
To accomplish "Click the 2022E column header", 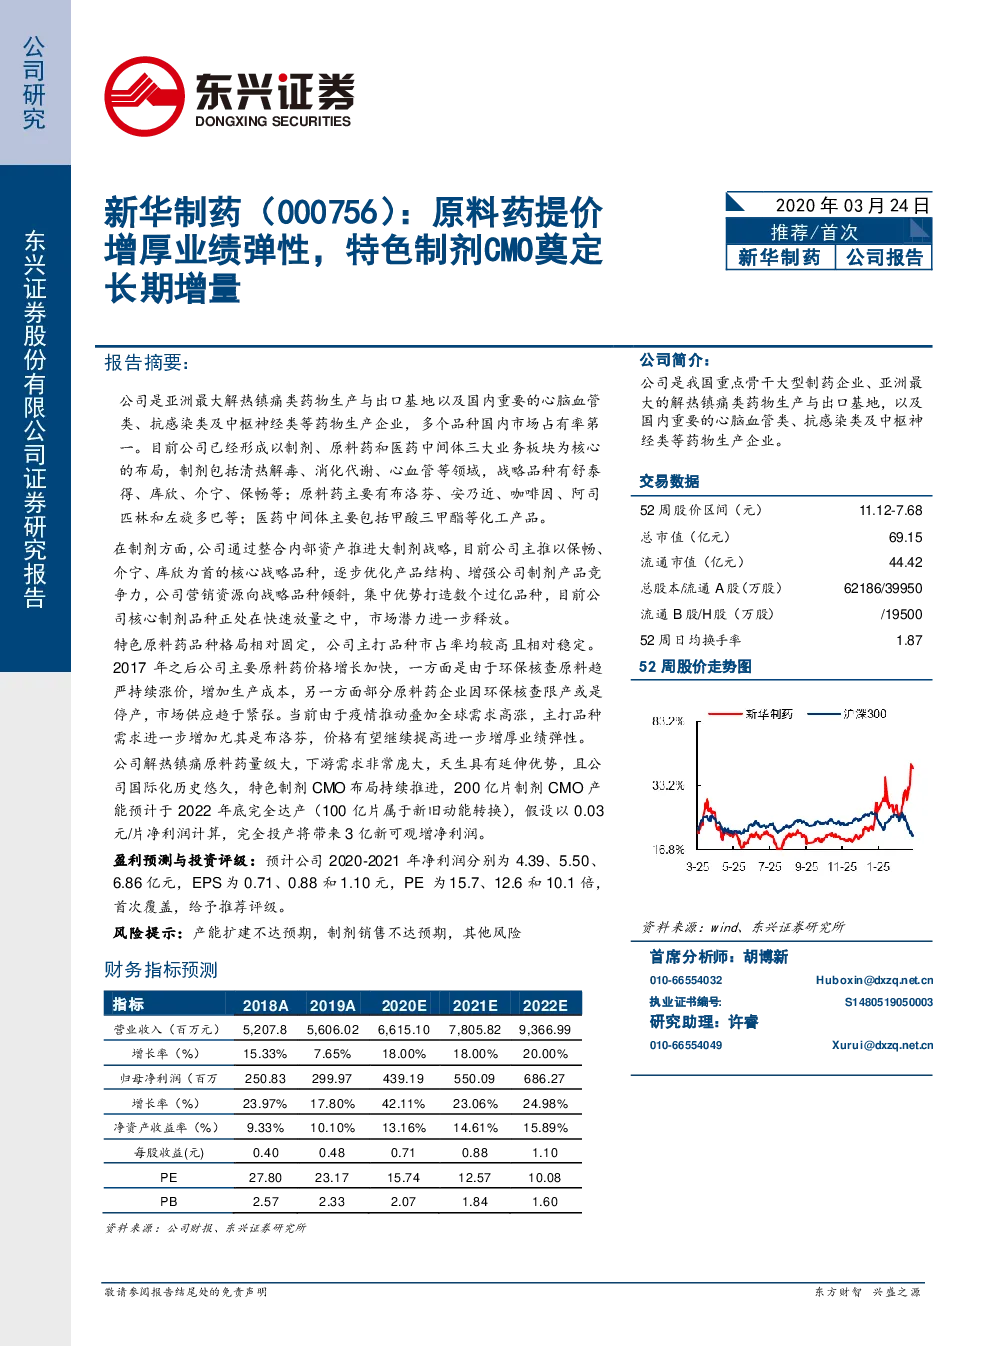I will pyautogui.click(x=545, y=1005).
